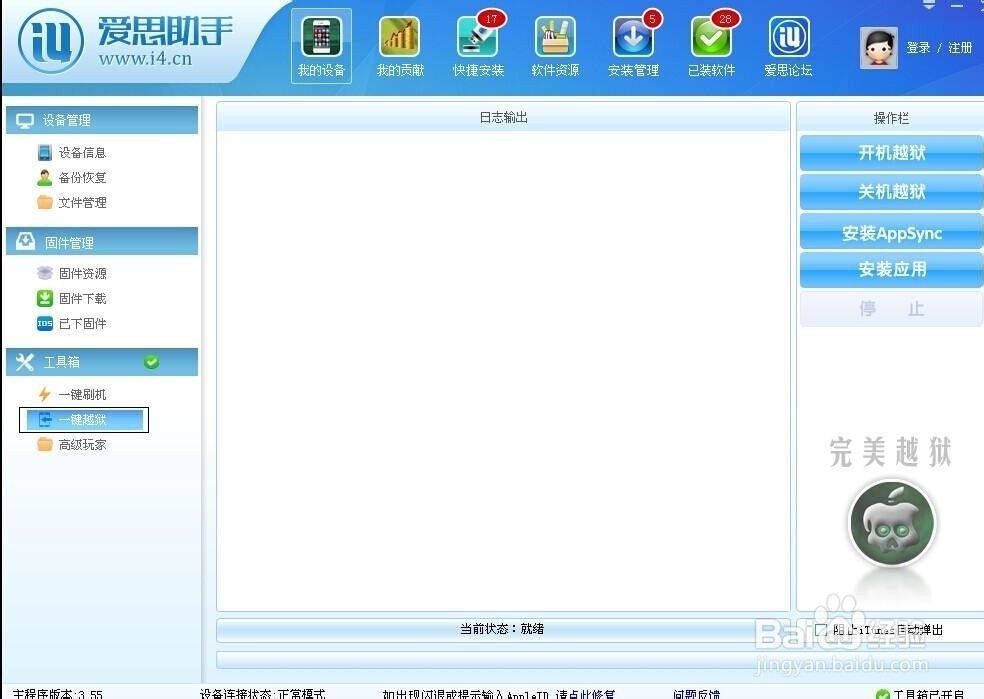Click the 关机越狱 button
The height and width of the screenshot is (699, 984).
point(891,191)
